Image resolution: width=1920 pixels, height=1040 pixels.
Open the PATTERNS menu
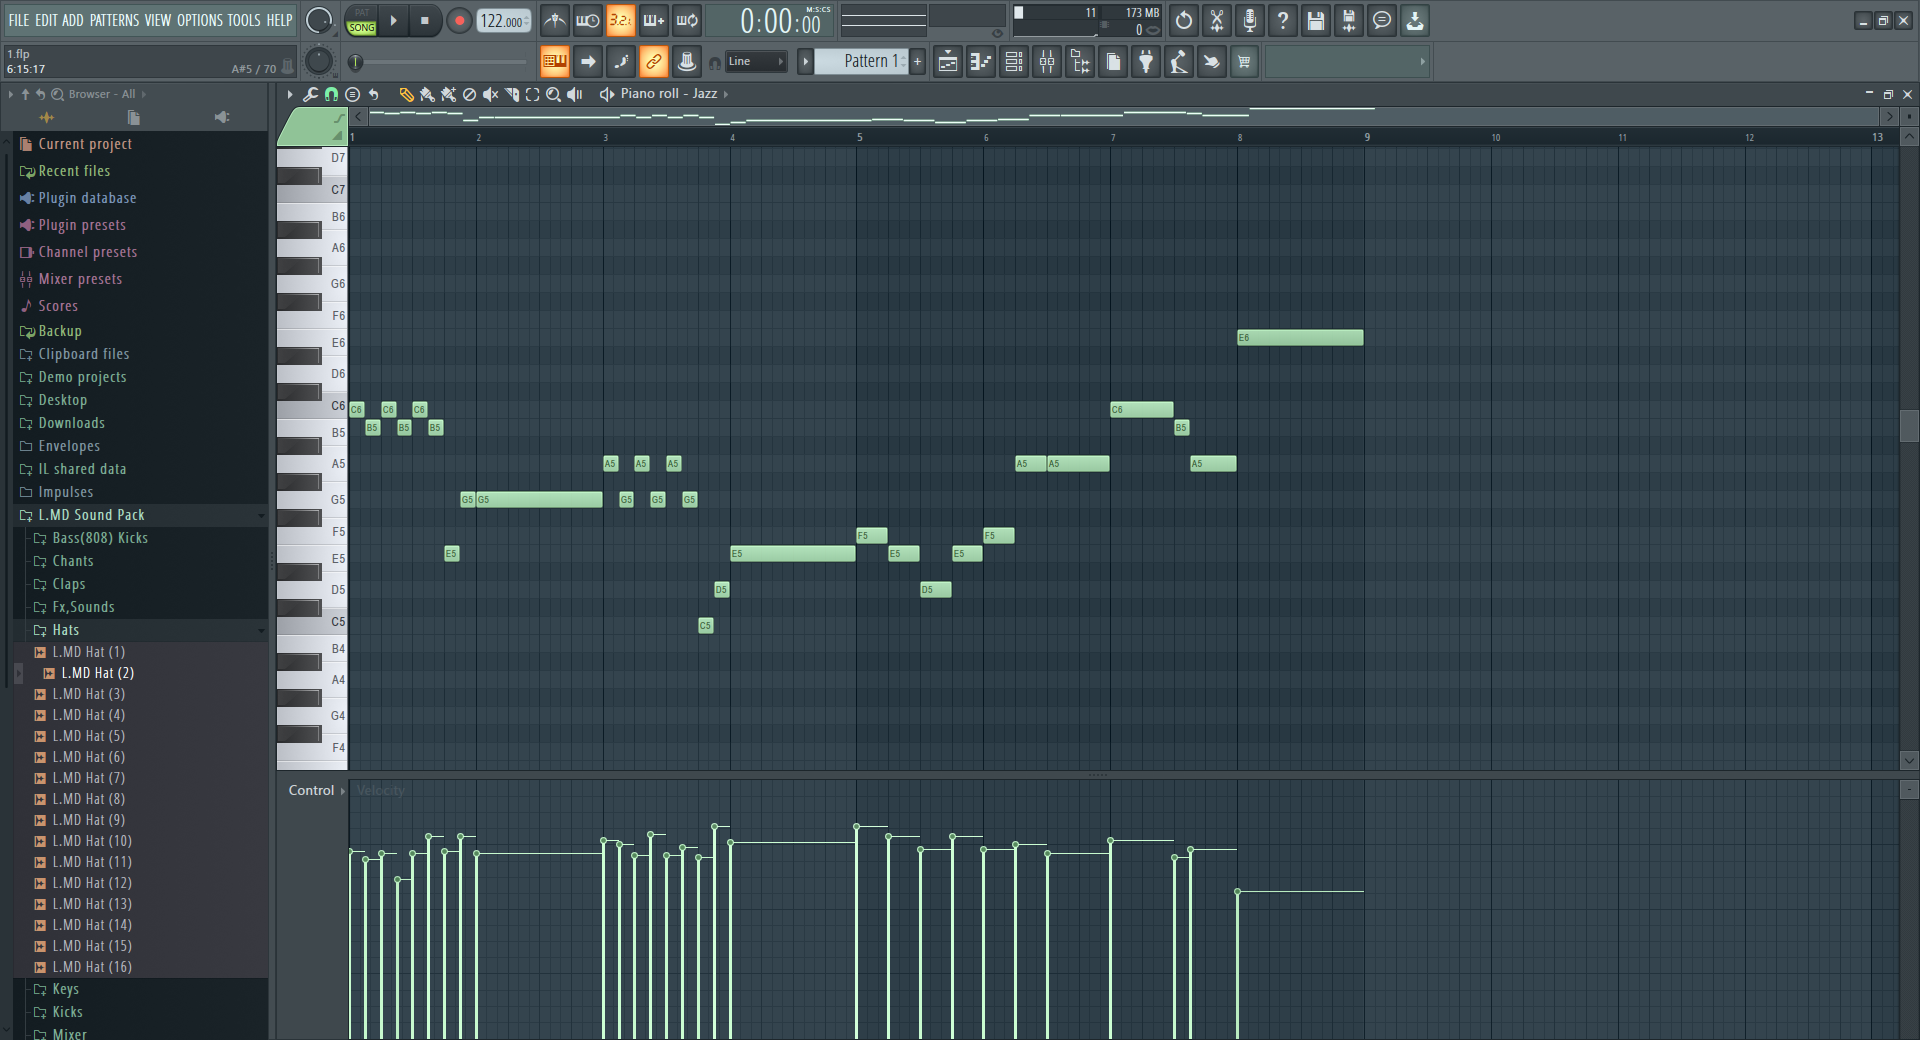[115, 20]
